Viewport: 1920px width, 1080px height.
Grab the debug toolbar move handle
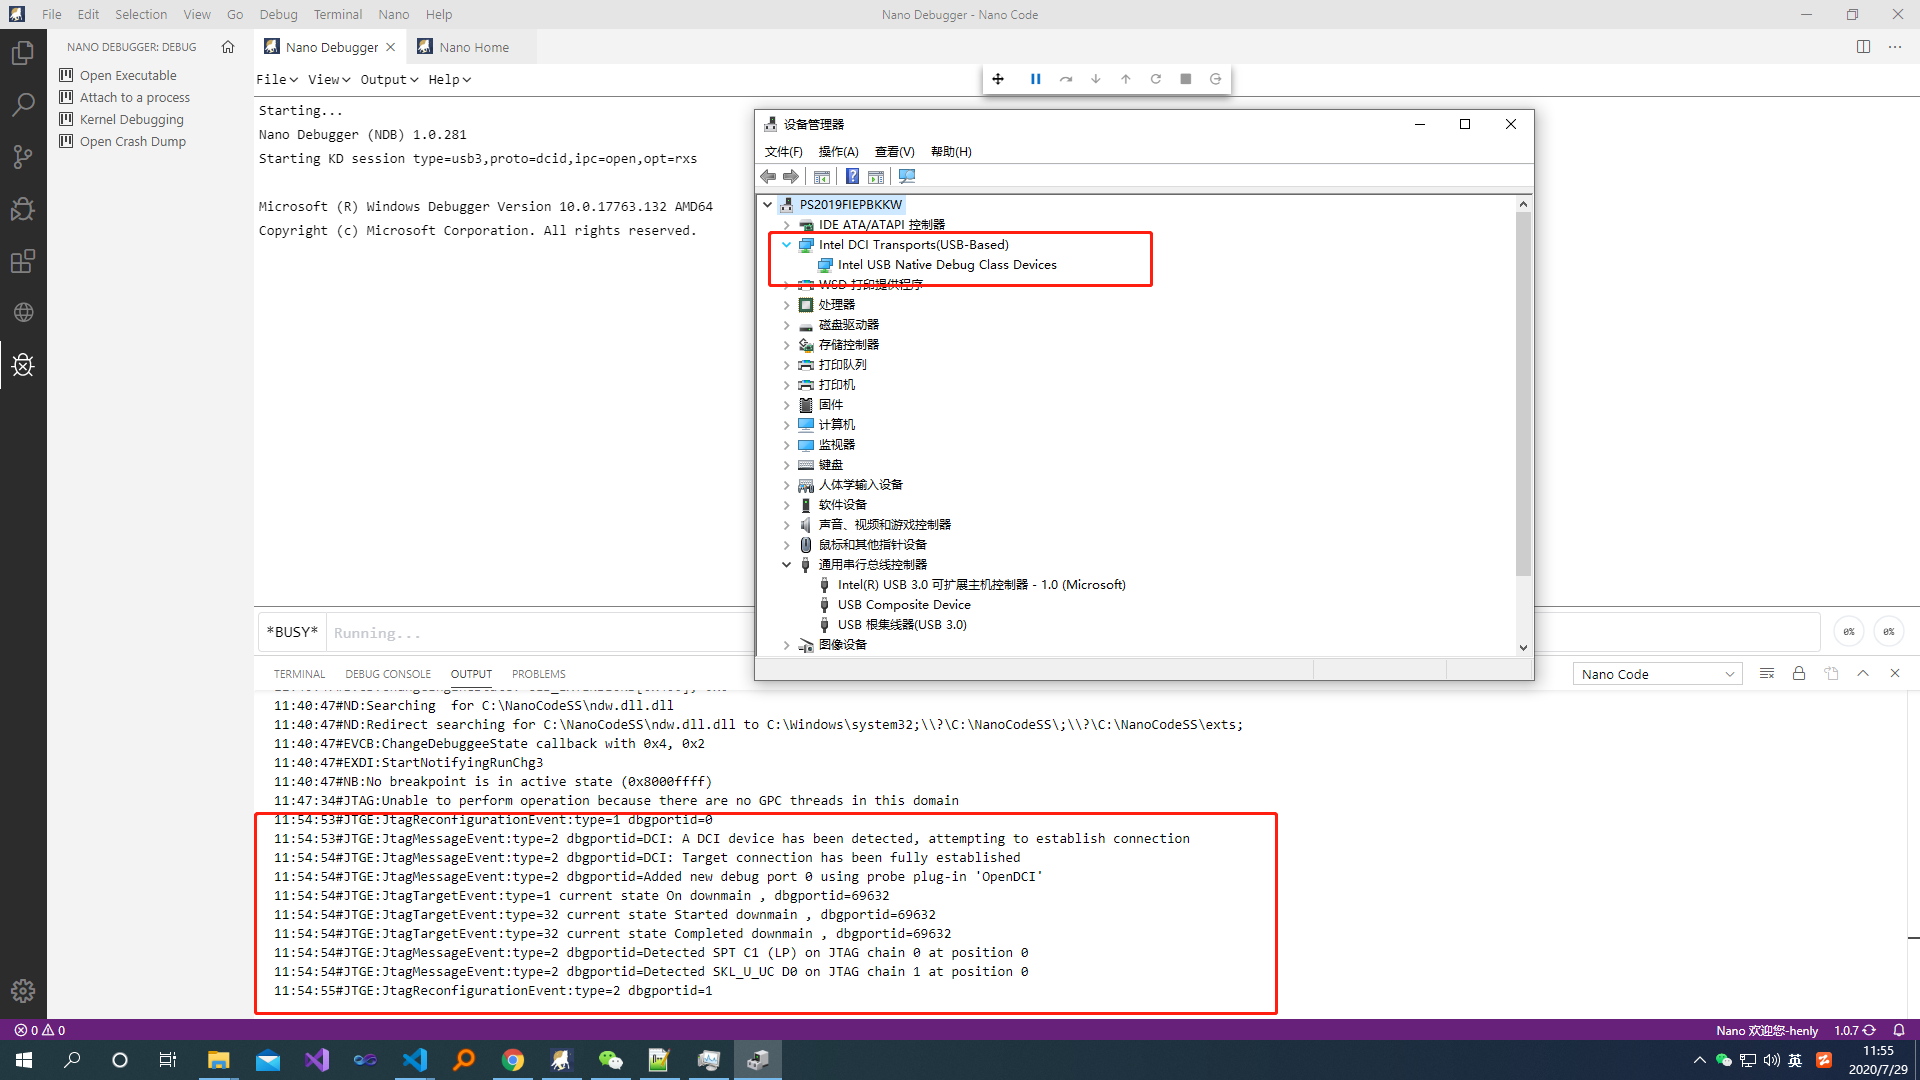[998, 79]
